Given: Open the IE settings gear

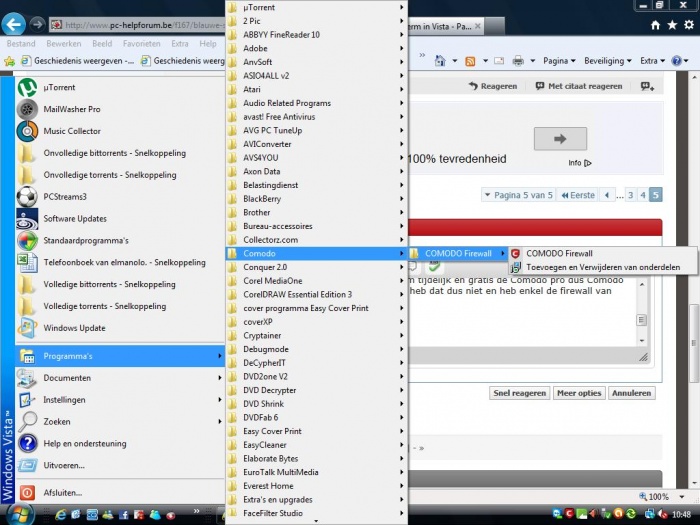Looking at the screenshot, I should coord(689,25).
